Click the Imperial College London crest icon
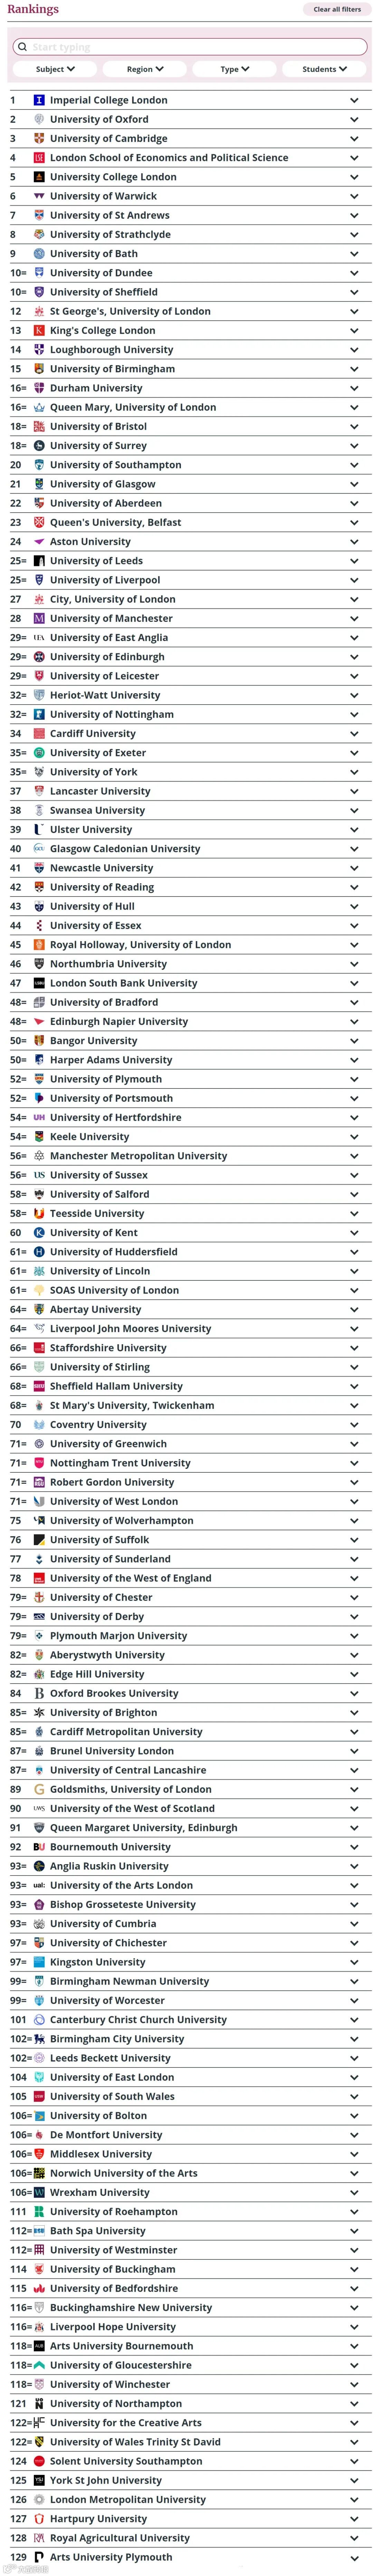This screenshot has height=2576, width=373. click(39, 100)
